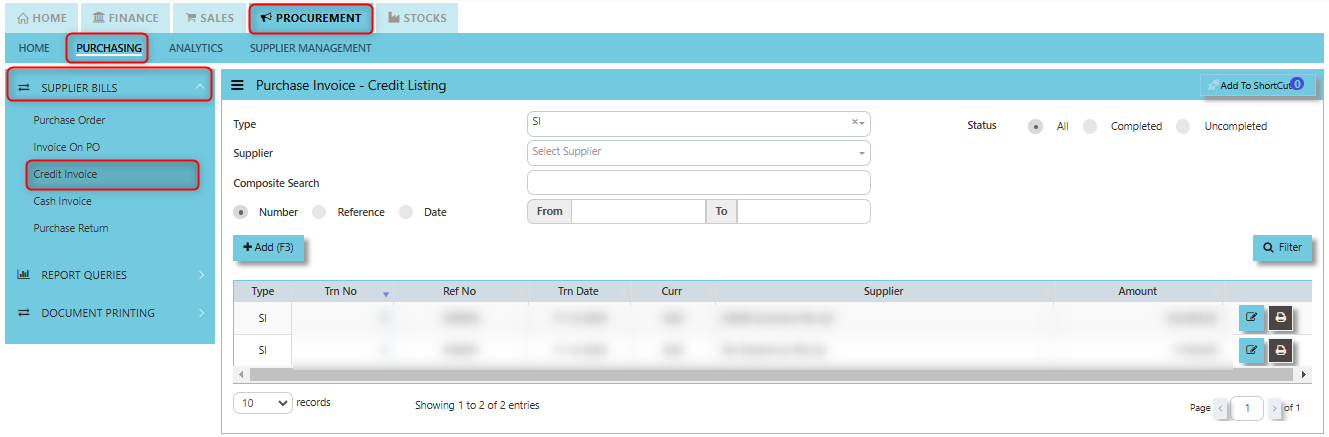Screen dimensions: 1329x437
Task: Click the Composite Search input field
Action: tap(698, 182)
